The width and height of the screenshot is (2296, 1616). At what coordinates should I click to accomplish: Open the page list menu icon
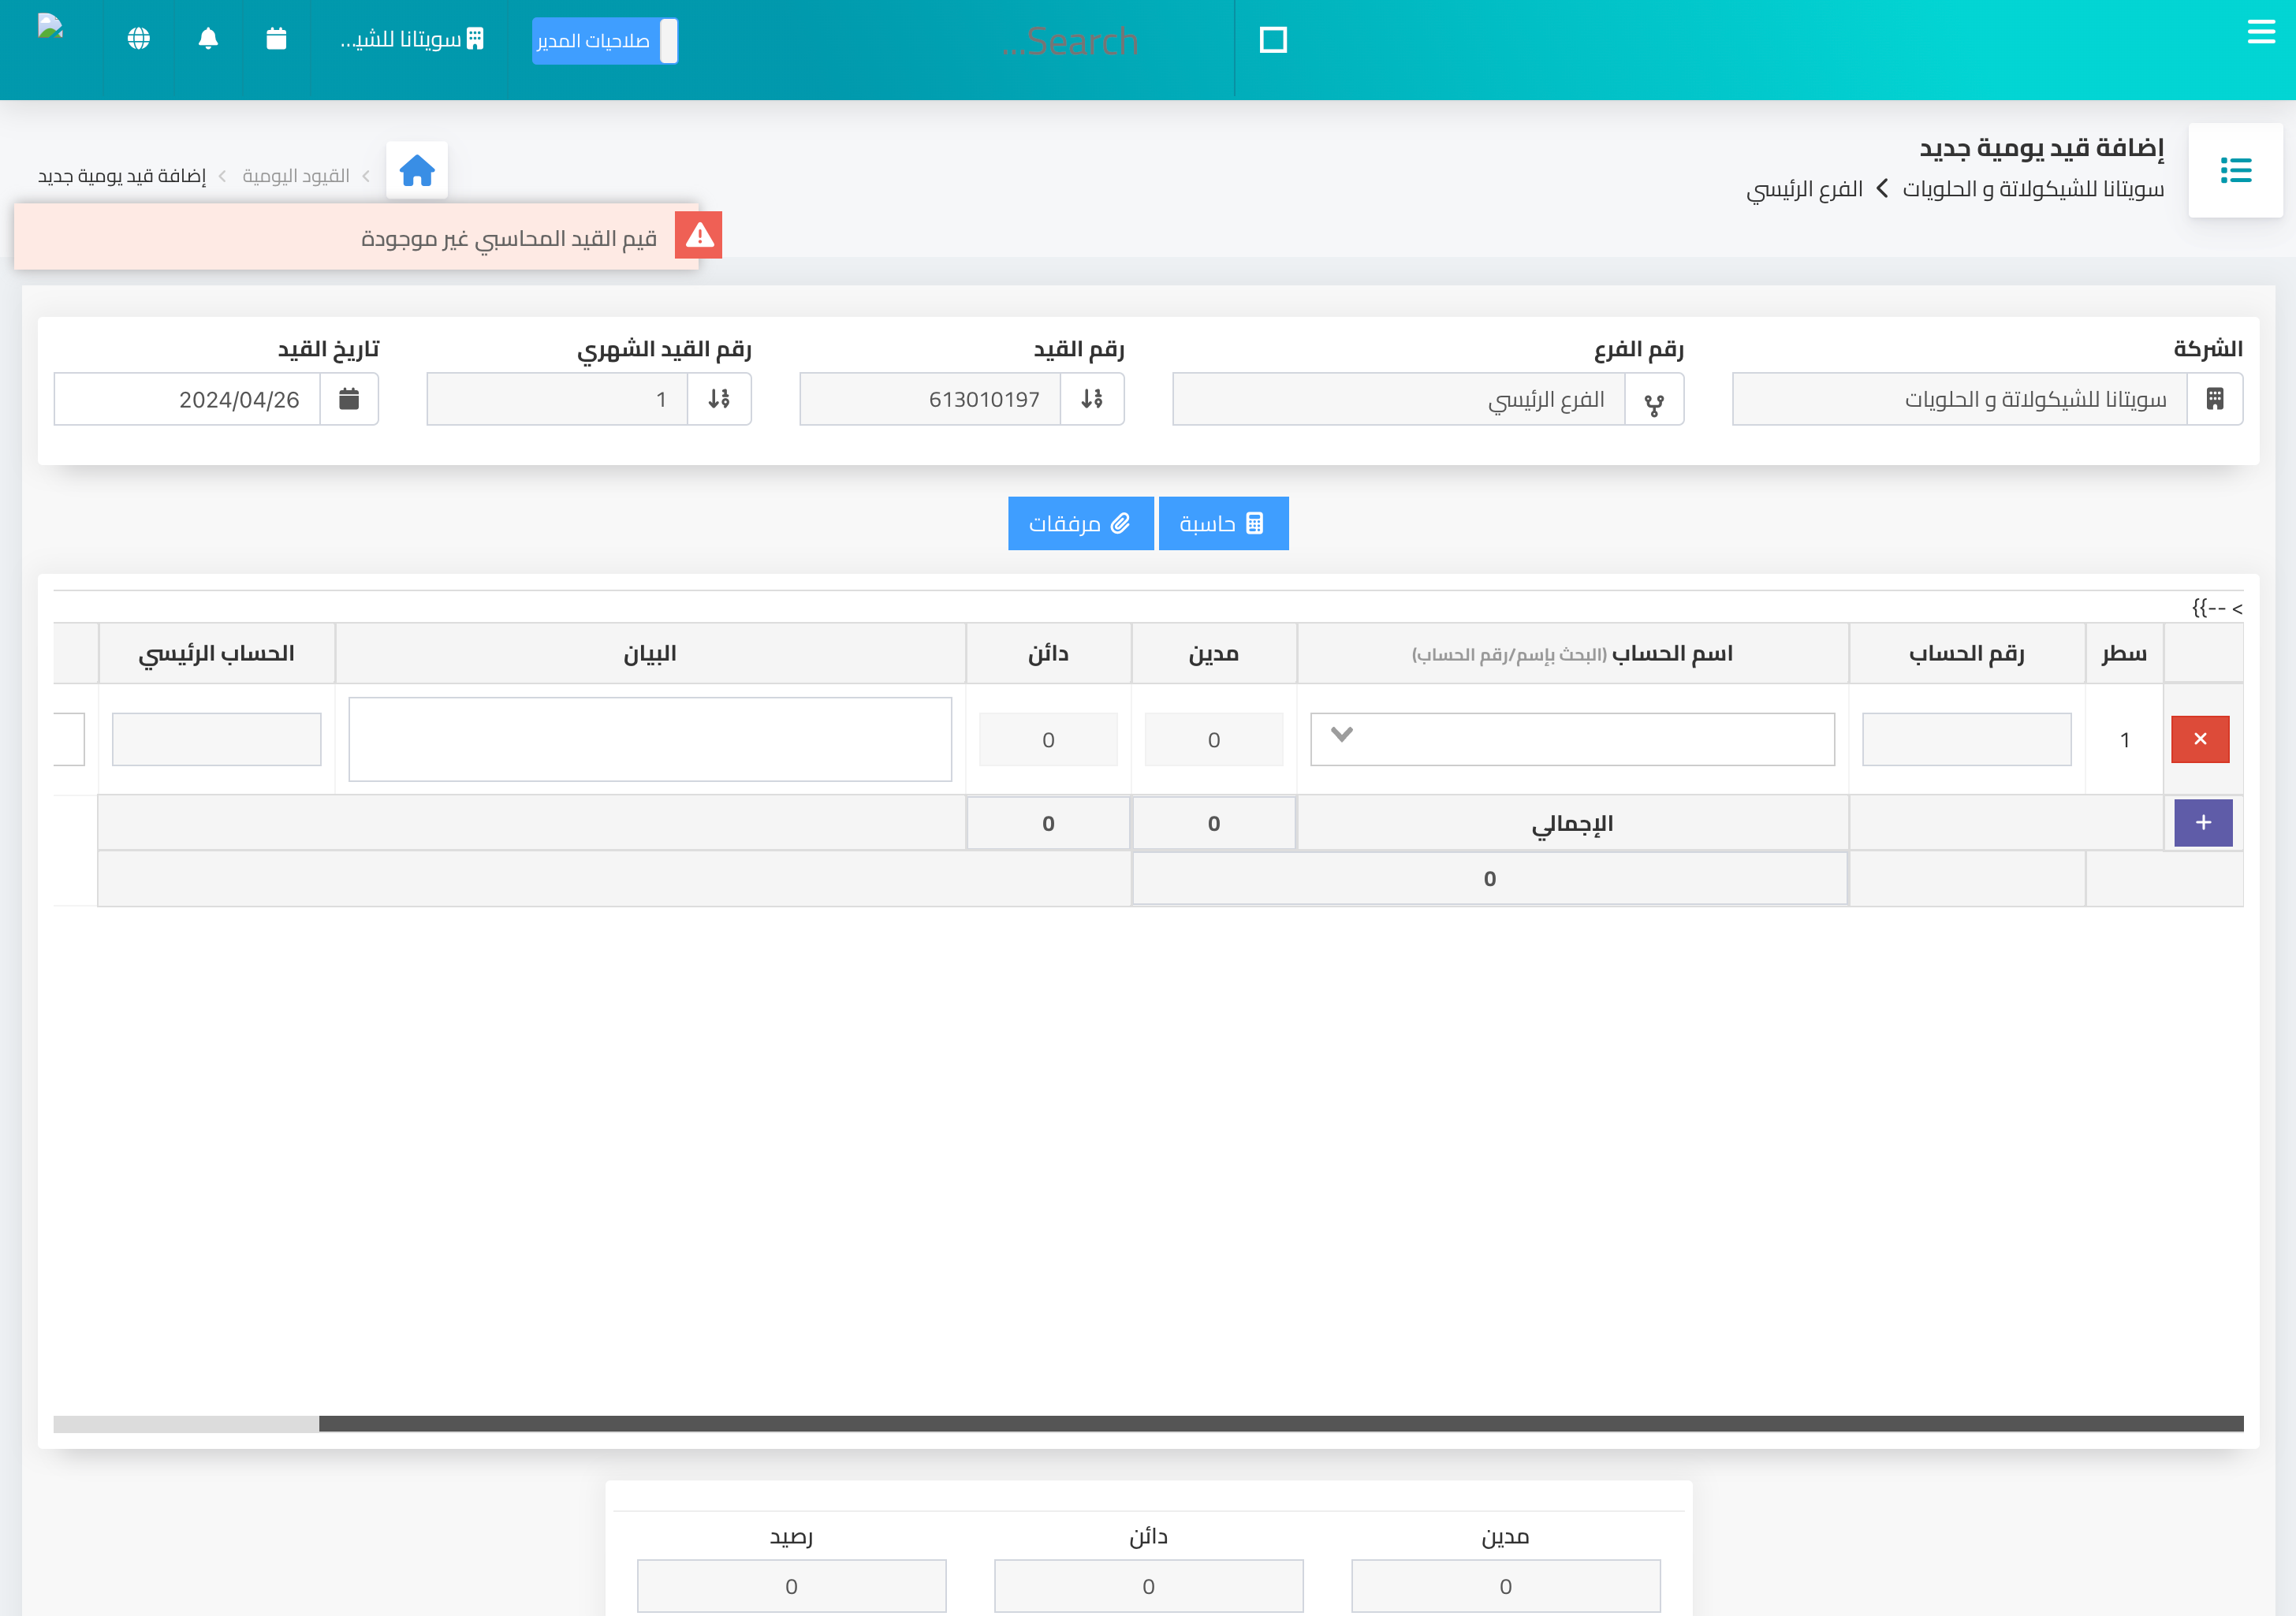coord(2236,170)
